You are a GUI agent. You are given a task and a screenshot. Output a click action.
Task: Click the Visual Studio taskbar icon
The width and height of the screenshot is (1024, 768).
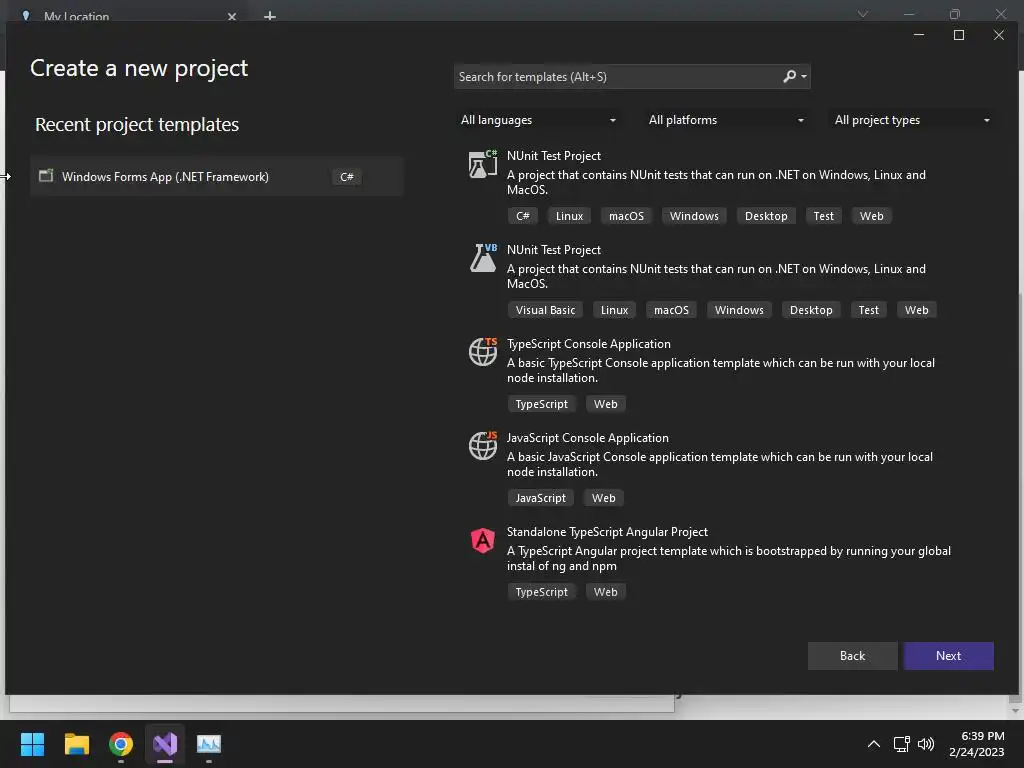click(165, 744)
